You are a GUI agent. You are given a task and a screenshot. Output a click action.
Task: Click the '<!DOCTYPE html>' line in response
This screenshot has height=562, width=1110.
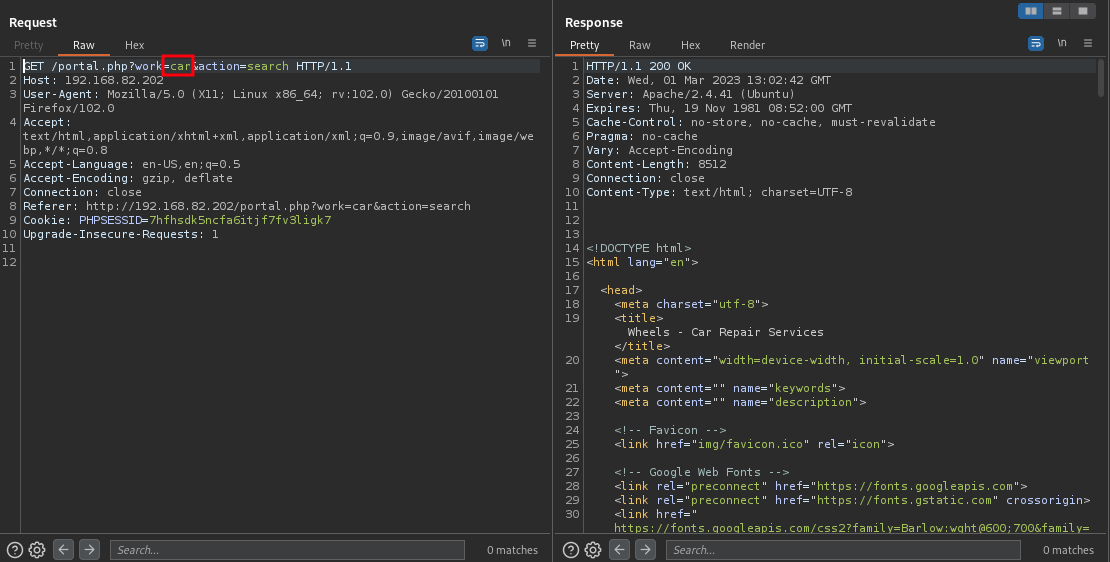[639, 248]
